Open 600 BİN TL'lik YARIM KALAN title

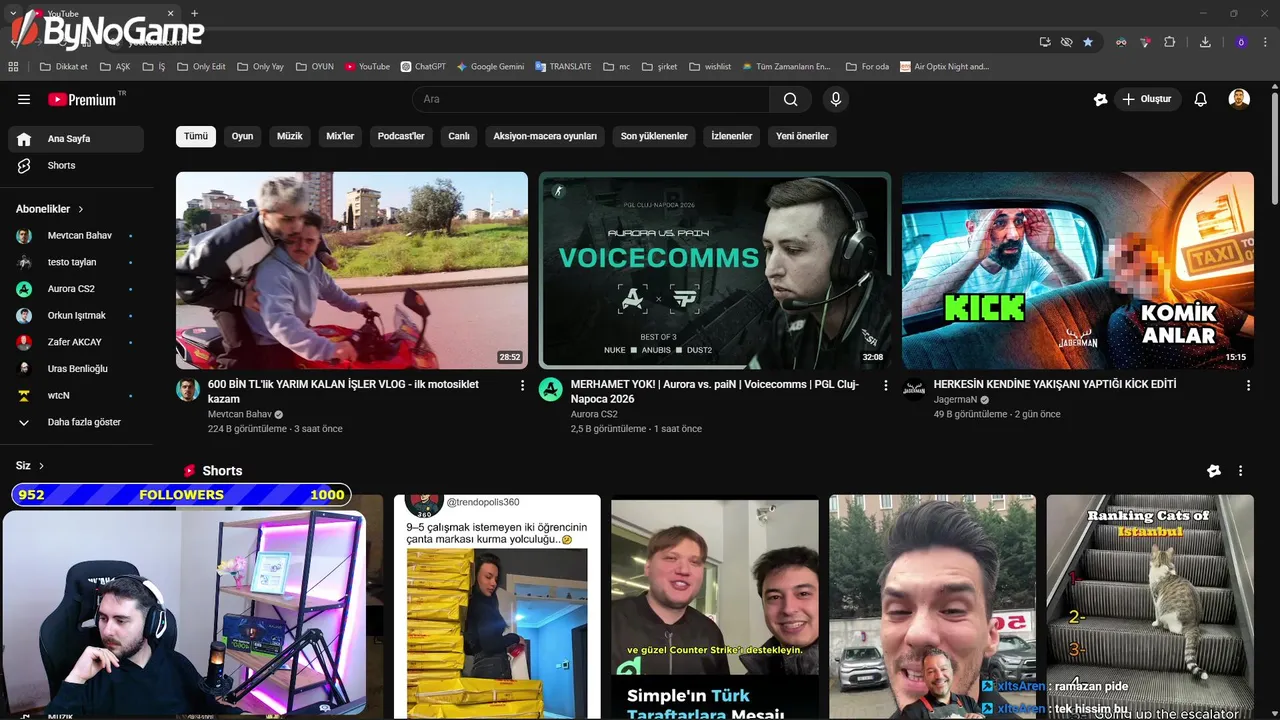[x=343, y=391]
